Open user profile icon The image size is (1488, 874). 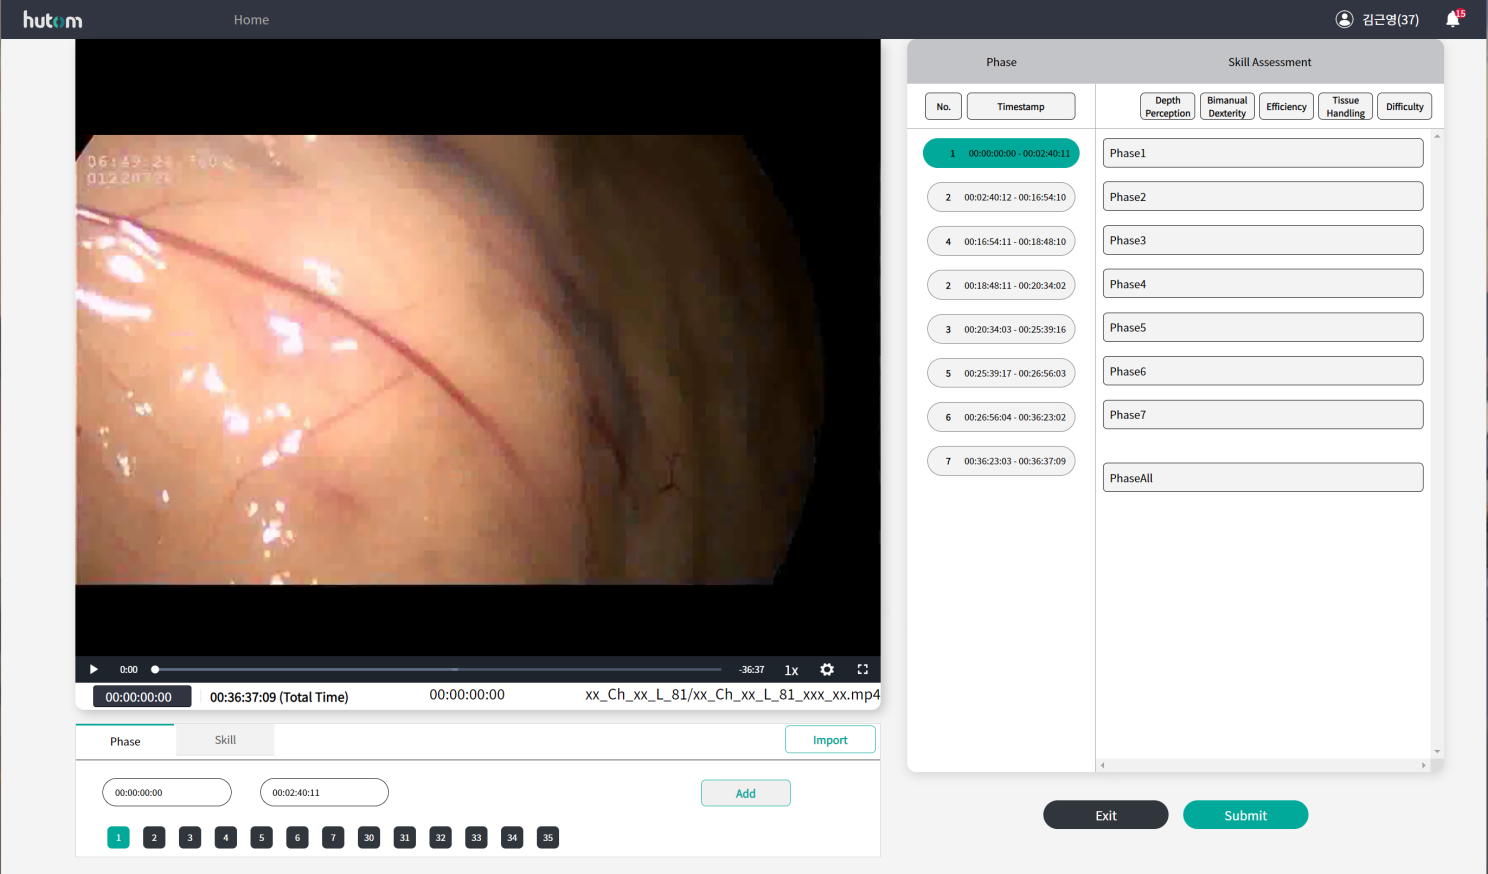point(1344,19)
